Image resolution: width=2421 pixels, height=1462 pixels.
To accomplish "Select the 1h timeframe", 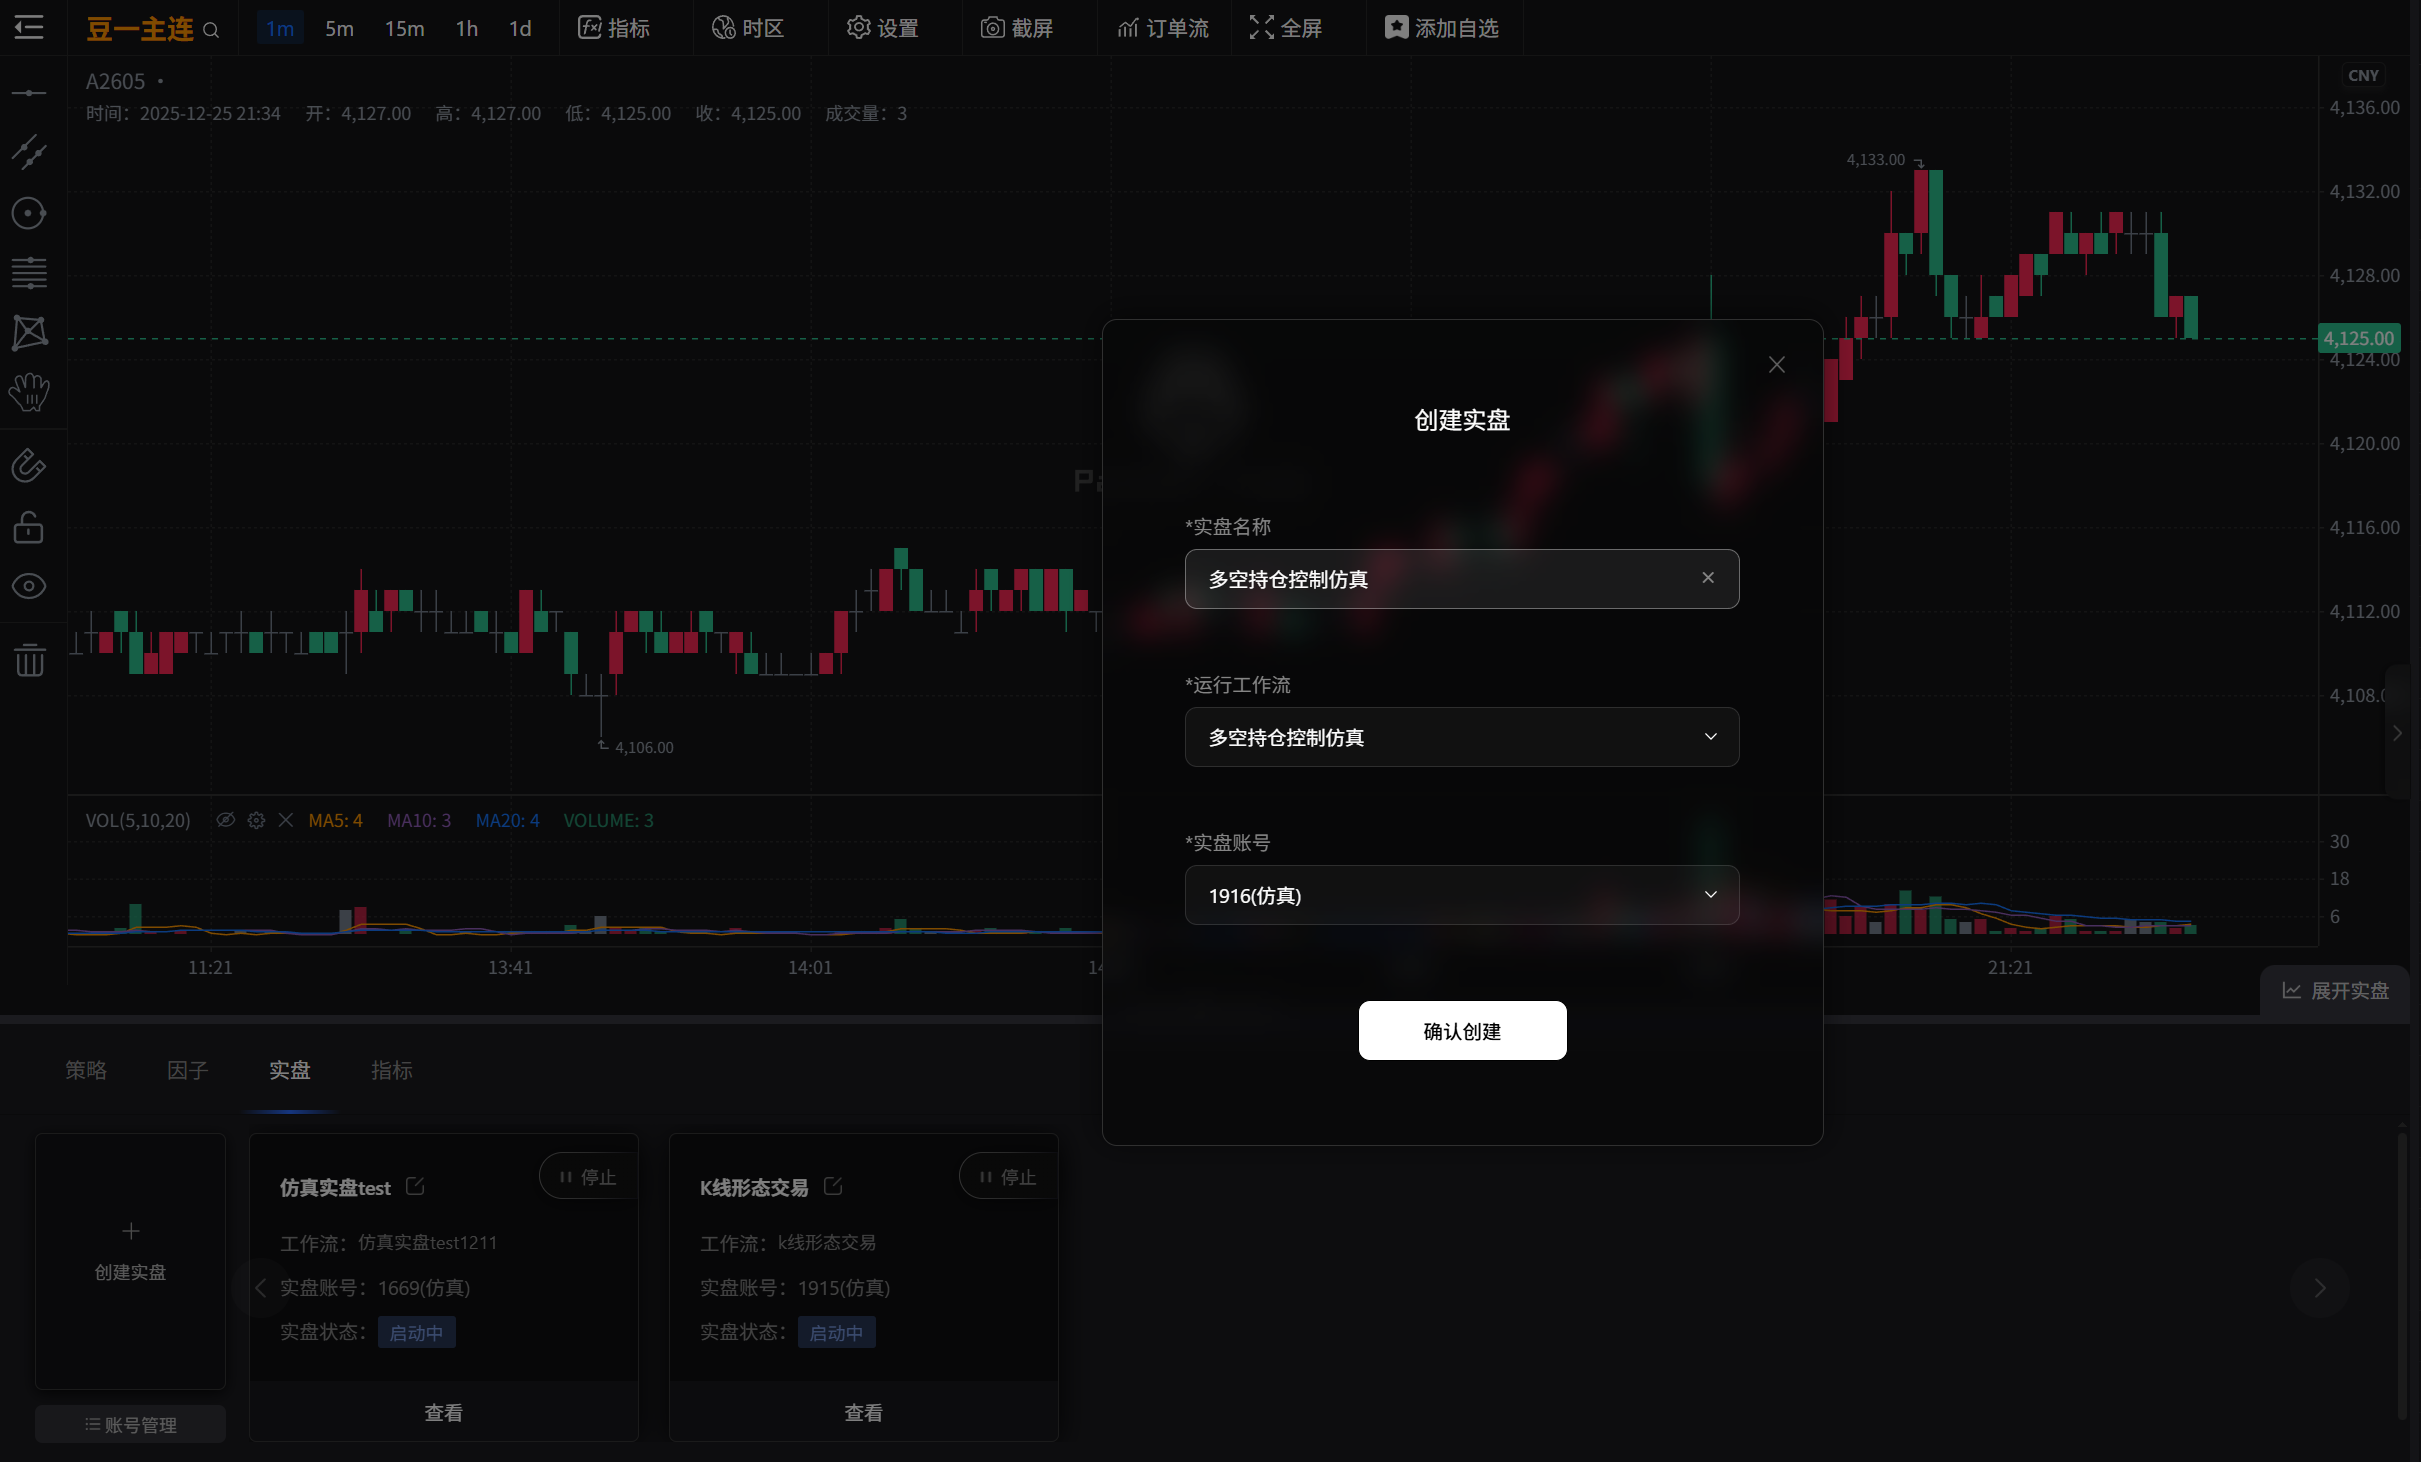I will 466,28.
